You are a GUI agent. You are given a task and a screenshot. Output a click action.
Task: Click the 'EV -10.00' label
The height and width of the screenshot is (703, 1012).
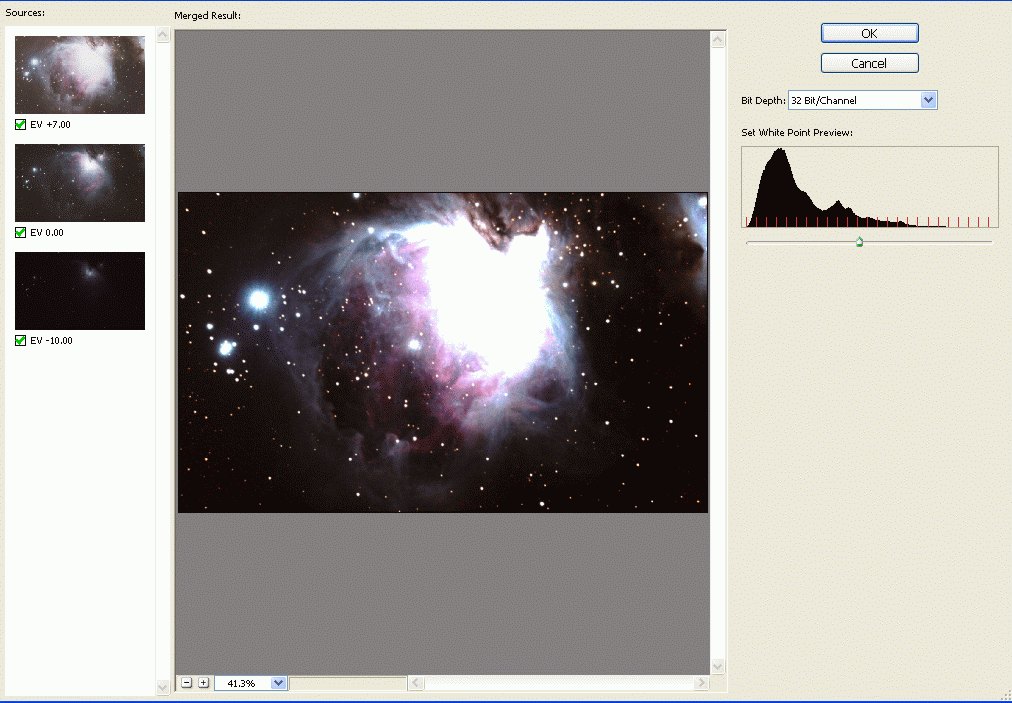[52, 340]
